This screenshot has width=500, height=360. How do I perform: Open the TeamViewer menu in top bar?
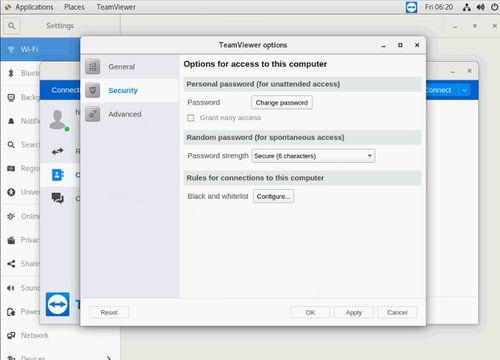tap(116, 7)
